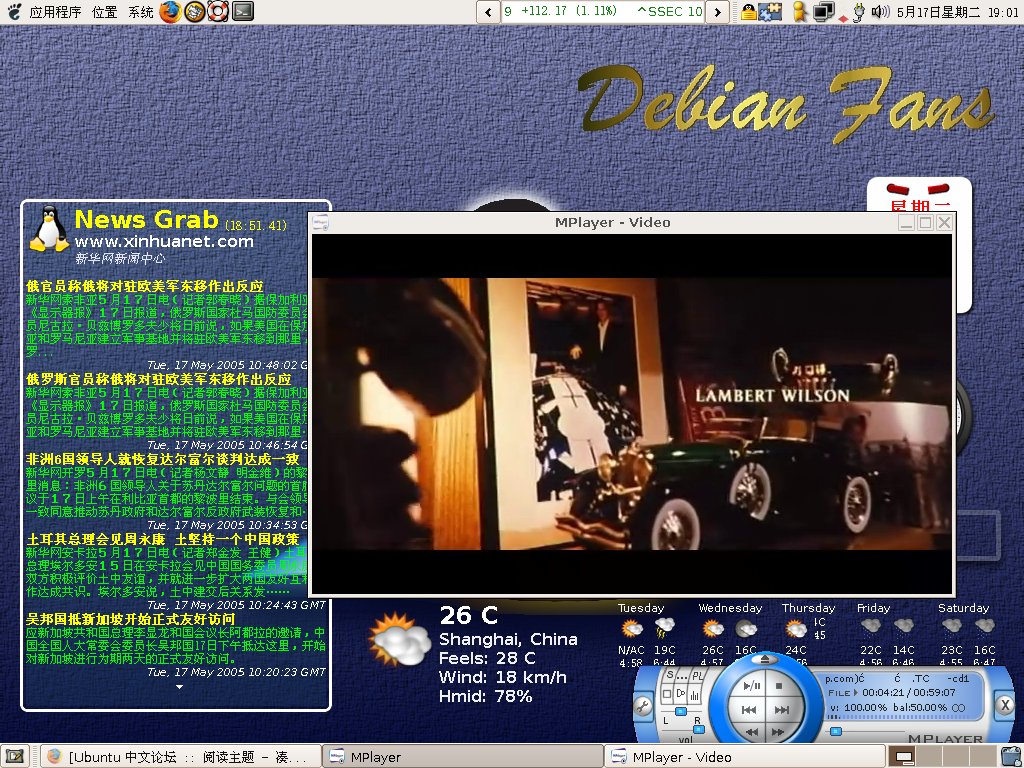
Task: Launch Firefox from the top panel
Action: pyautogui.click(x=171, y=11)
